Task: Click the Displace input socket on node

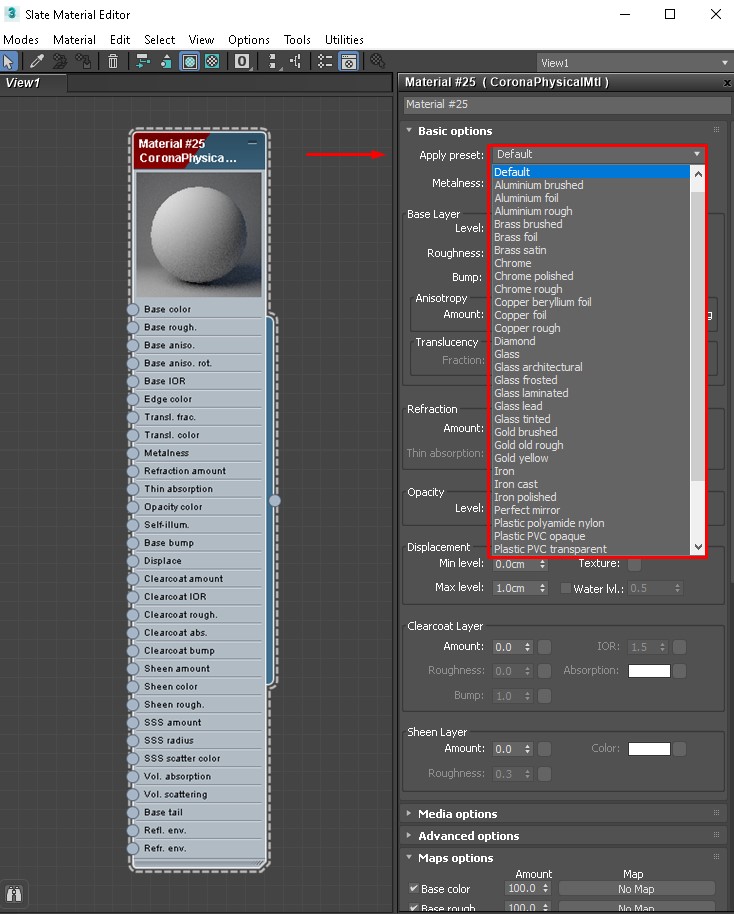Action: [x=133, y=561]
